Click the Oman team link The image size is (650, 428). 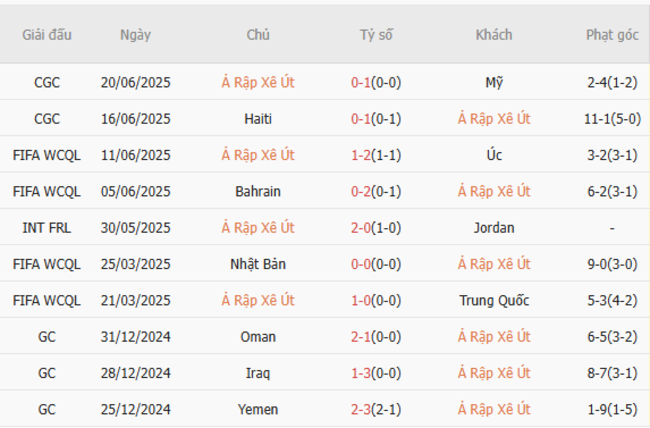point(258,337)
